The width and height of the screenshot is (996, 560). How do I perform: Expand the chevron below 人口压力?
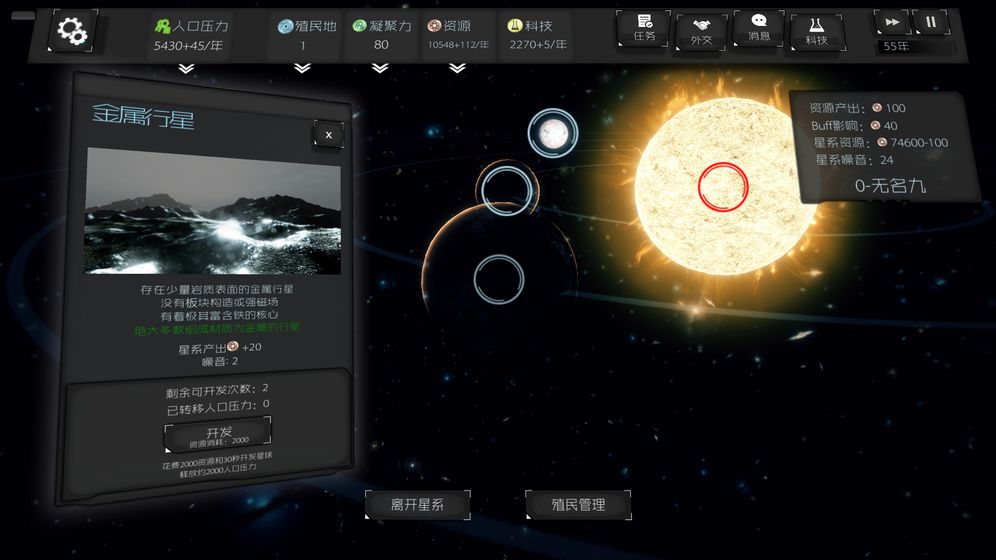pyautogui.click(x=185, y=69)
